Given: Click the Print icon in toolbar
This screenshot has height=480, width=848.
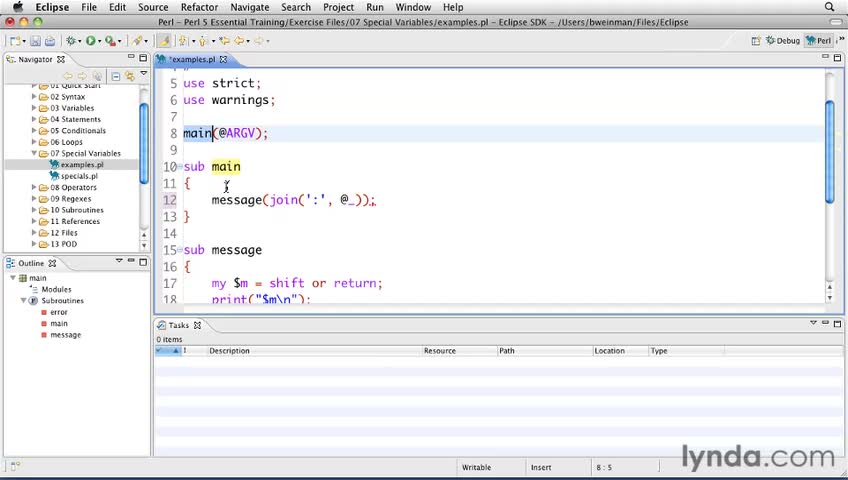Looking at the screenshot, I should tap(49, 41).
